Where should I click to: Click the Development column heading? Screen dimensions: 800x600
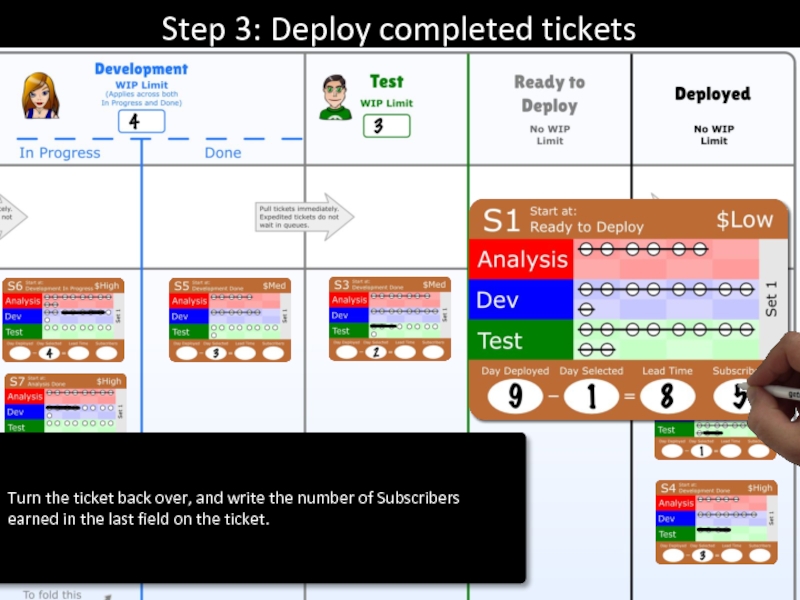point(141,69)
